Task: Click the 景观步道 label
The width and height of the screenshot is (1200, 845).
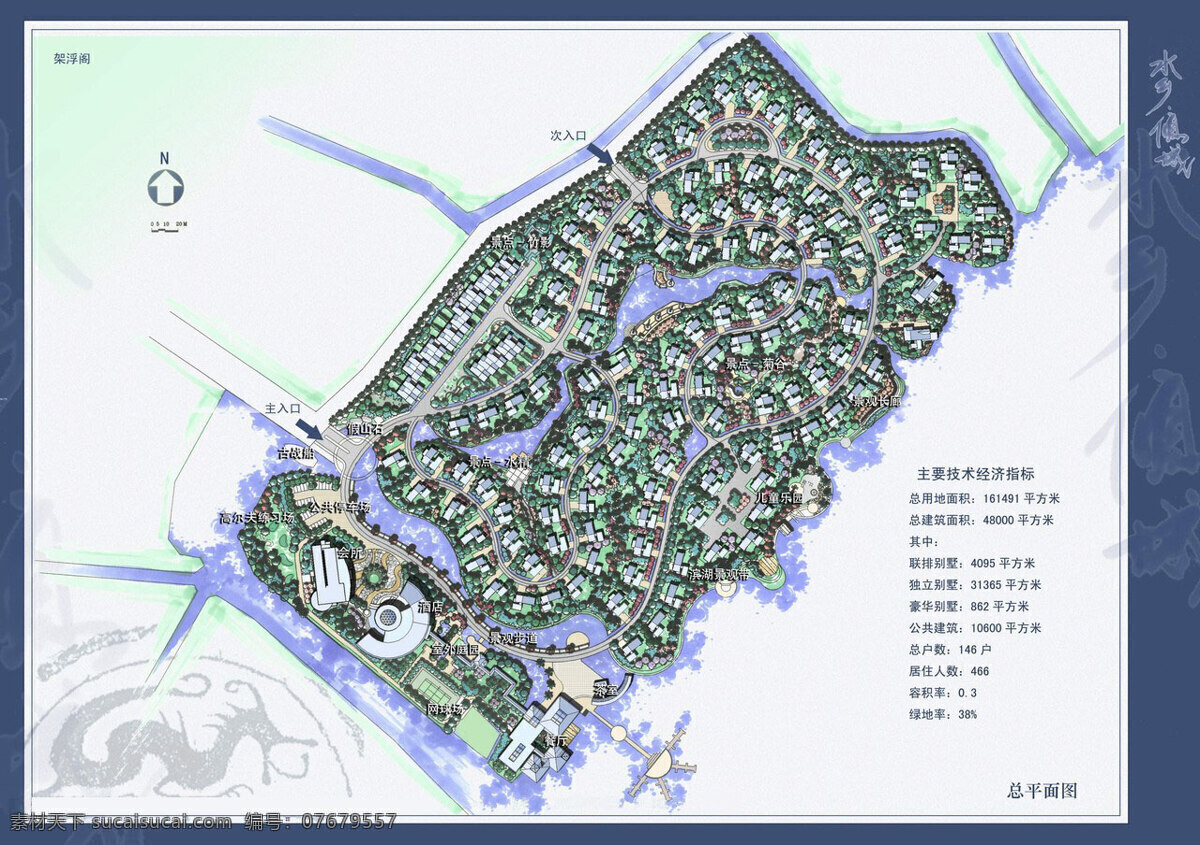Action: point(513,637)
